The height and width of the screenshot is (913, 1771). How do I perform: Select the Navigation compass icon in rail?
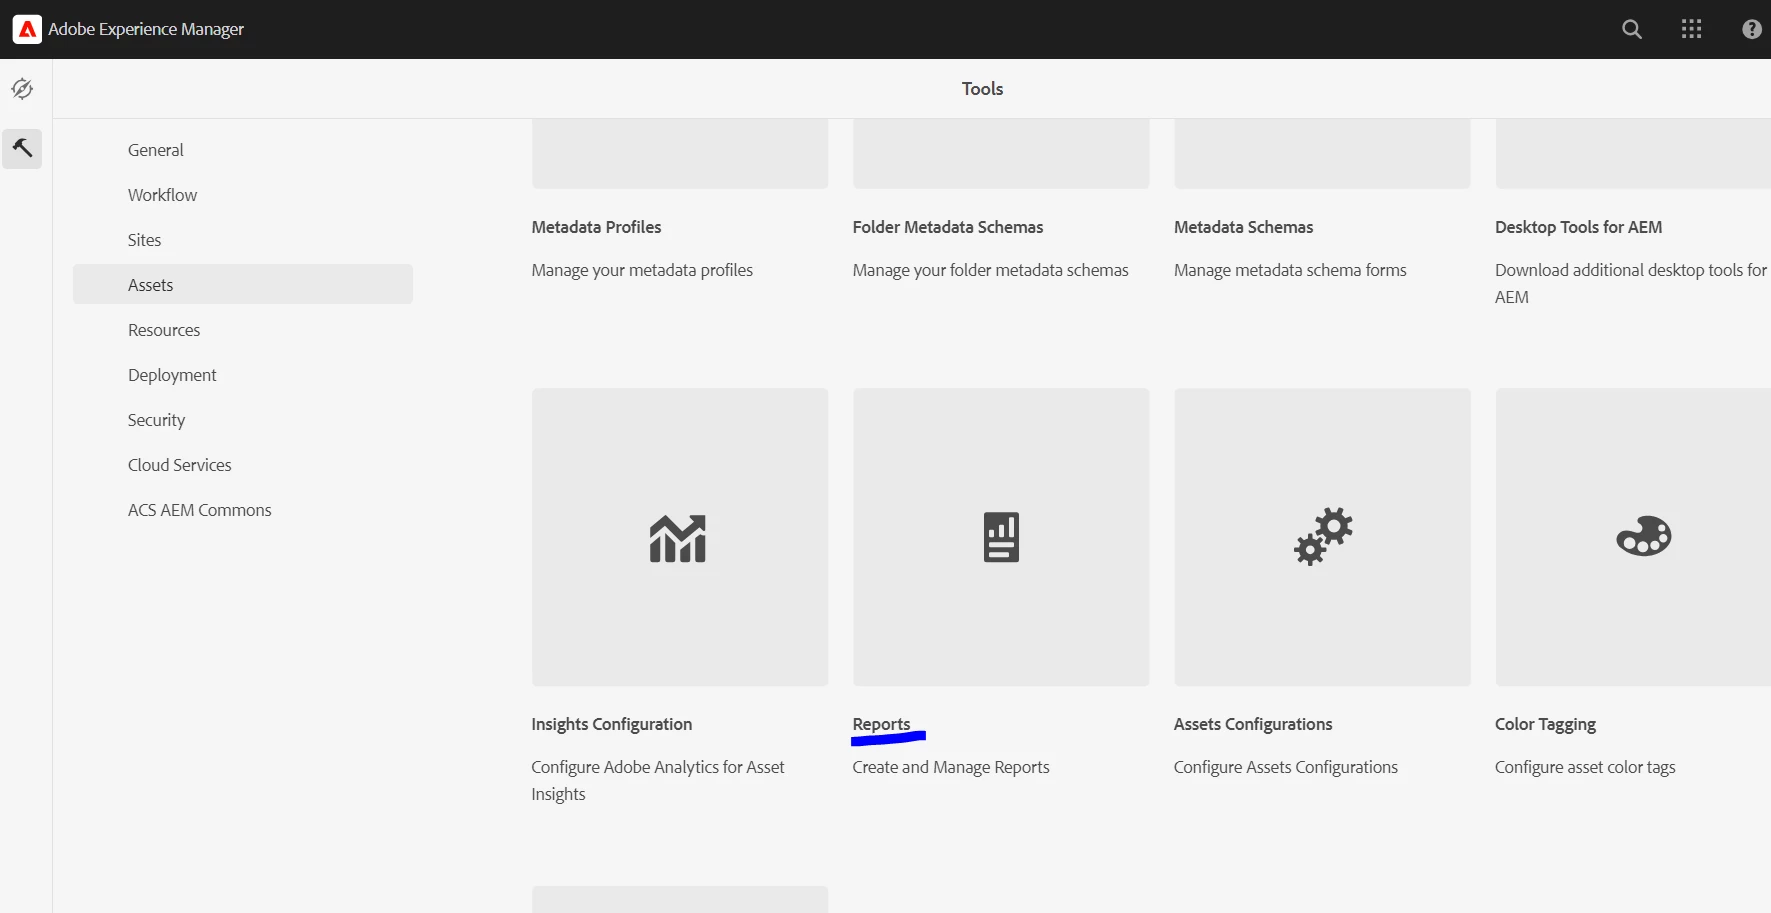[x=22, y=89]
